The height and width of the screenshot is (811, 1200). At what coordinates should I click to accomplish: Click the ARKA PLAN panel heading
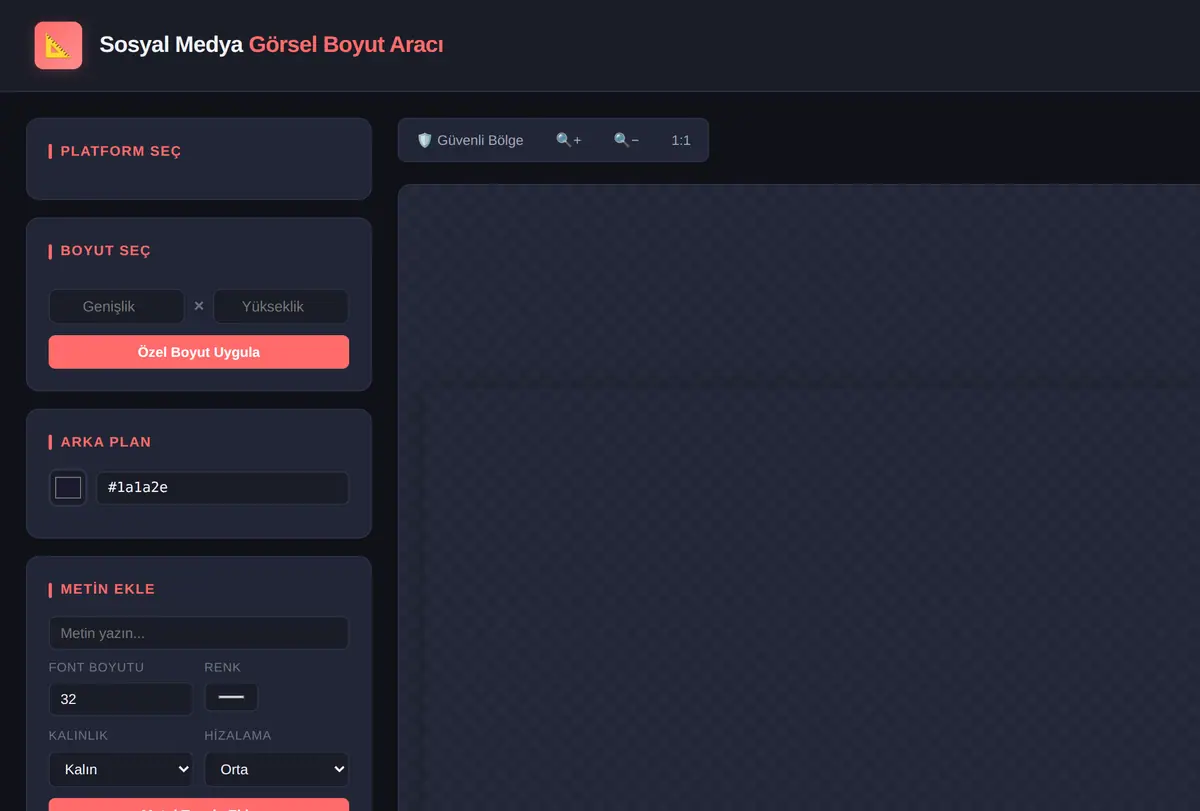point(106,442)
